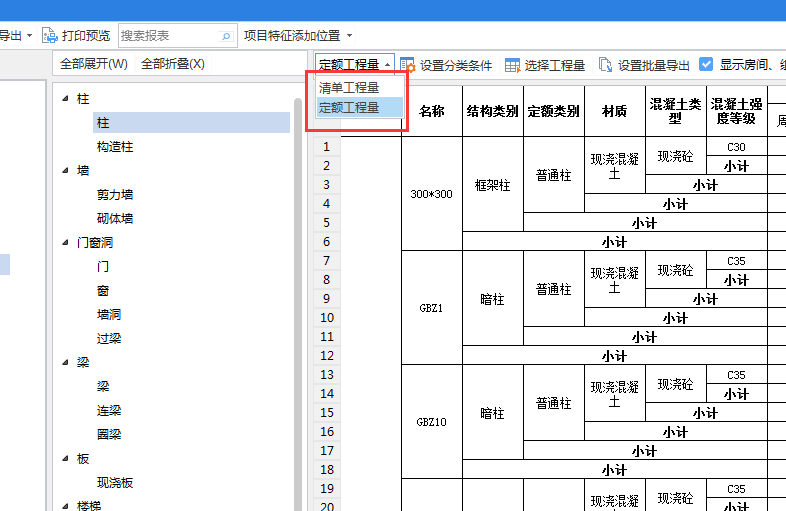Collapse the 梁 tree group arrow
Screen dimensions: 786x511
pyautogui.click(x=65, y=362)
